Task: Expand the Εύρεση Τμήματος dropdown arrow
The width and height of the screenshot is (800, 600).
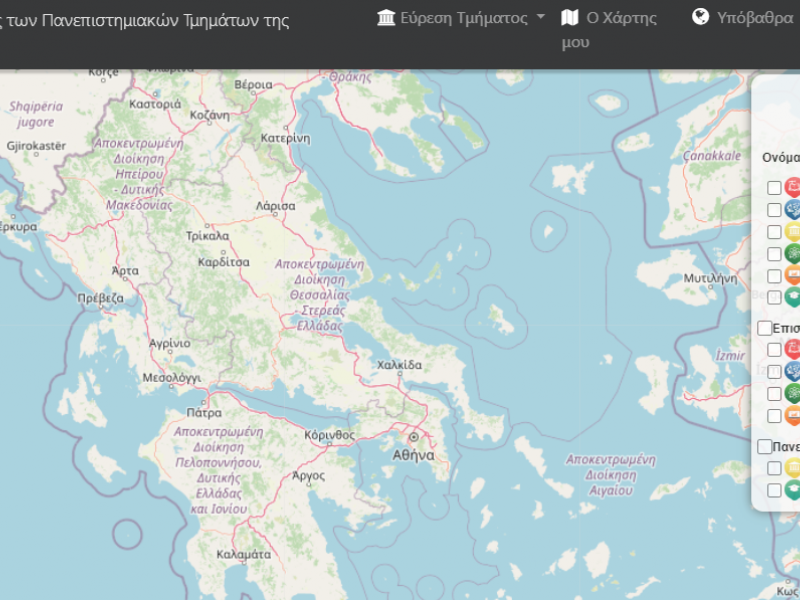Action: pyautogui.click(x=541, y=18)
